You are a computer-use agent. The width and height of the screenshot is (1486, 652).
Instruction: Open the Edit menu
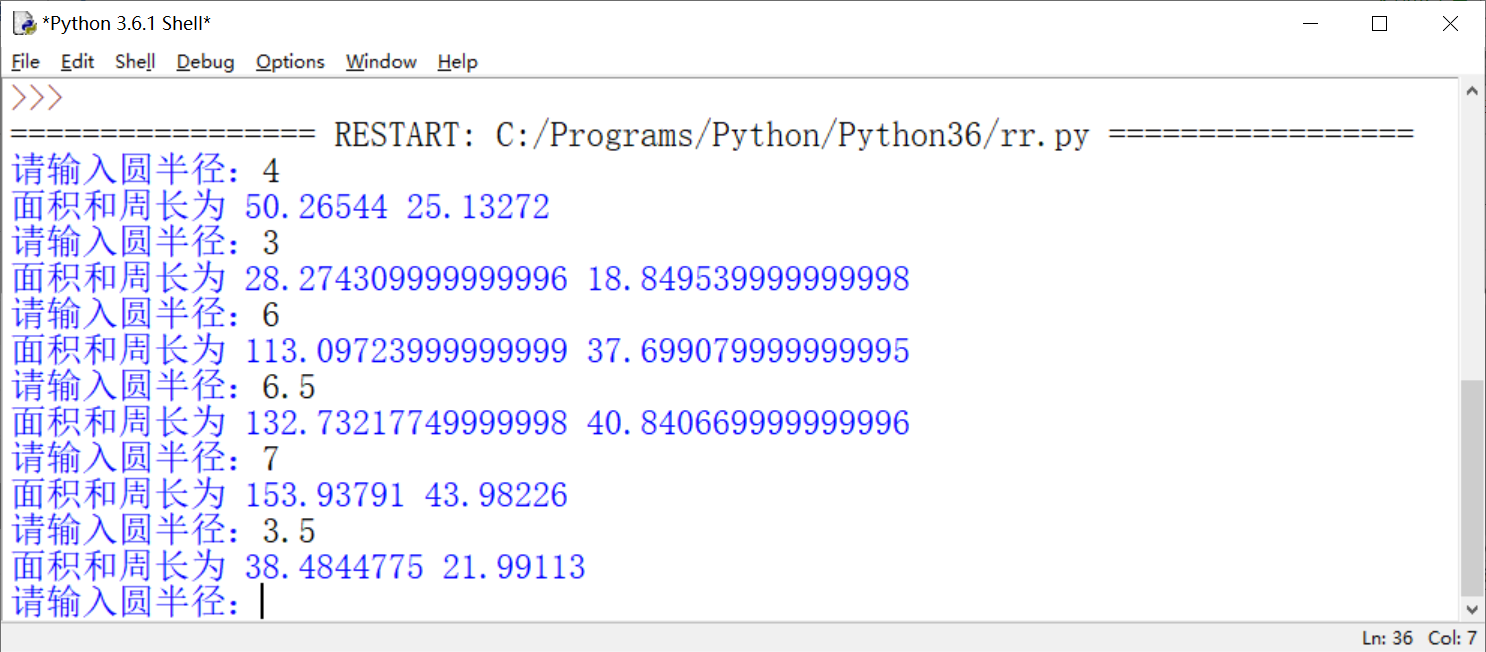[x=77, y=62]
